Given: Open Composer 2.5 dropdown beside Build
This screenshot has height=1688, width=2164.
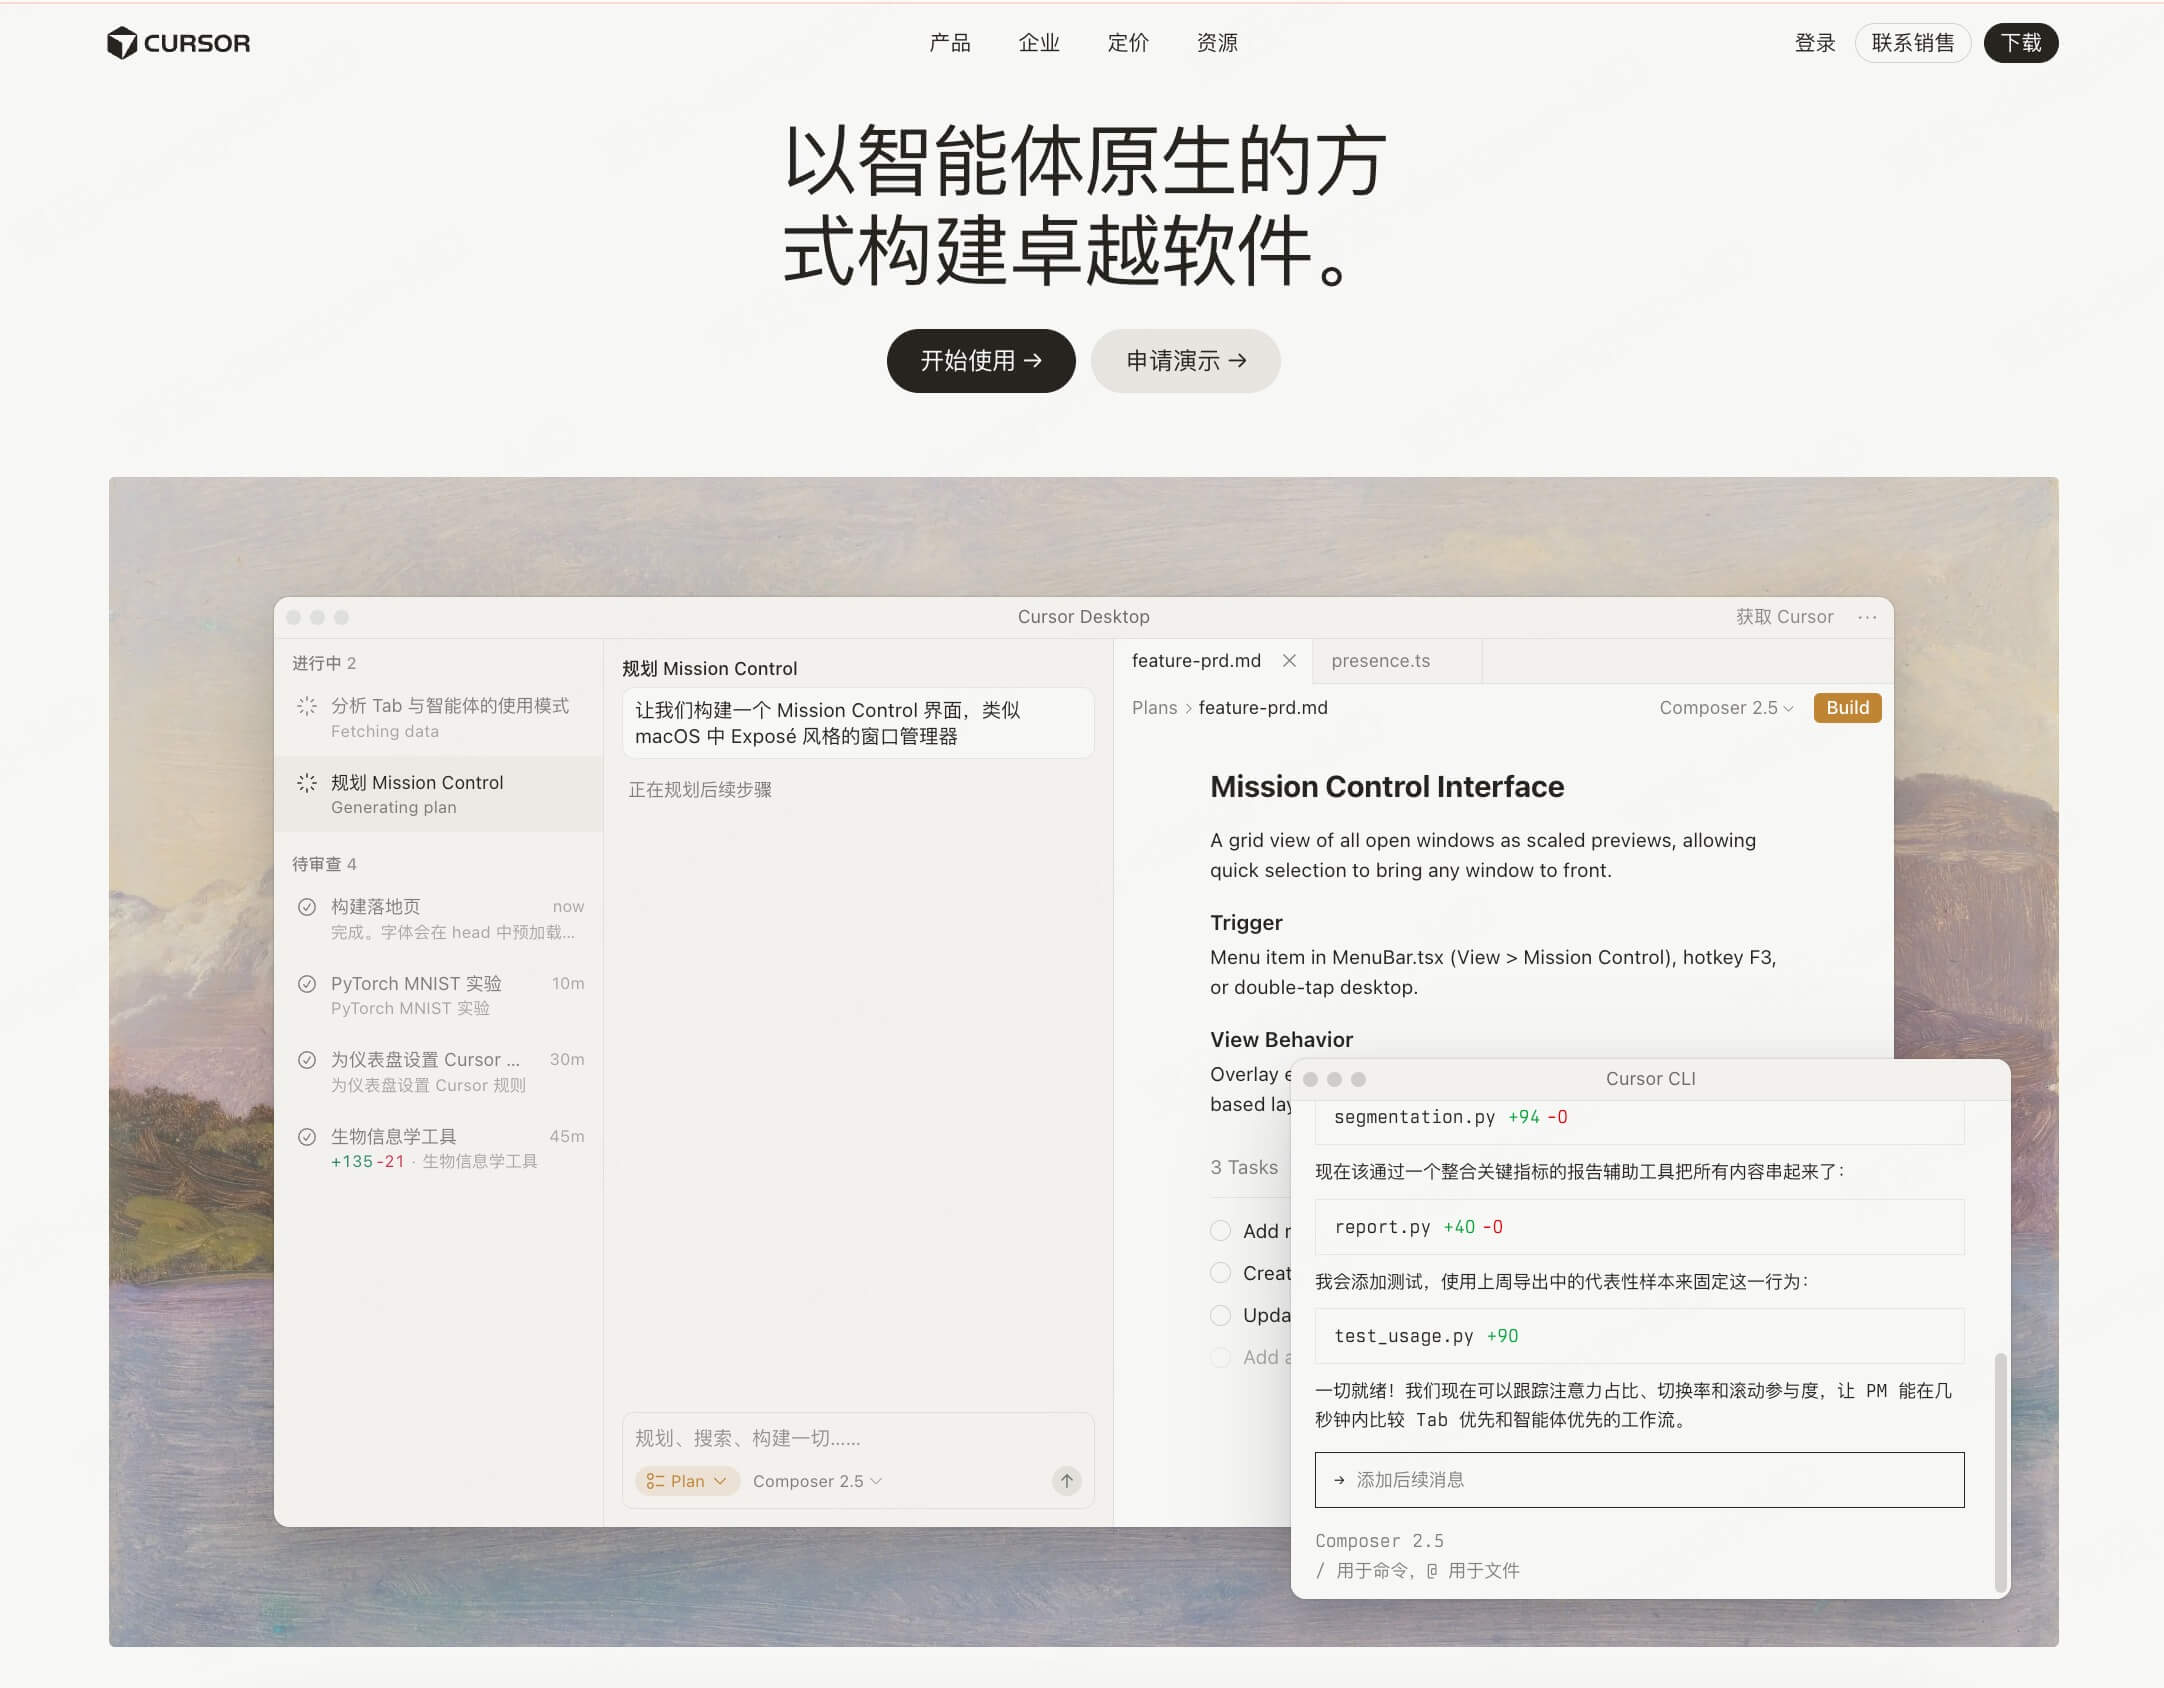Looking at the screenshot, I should (1727, 708).
